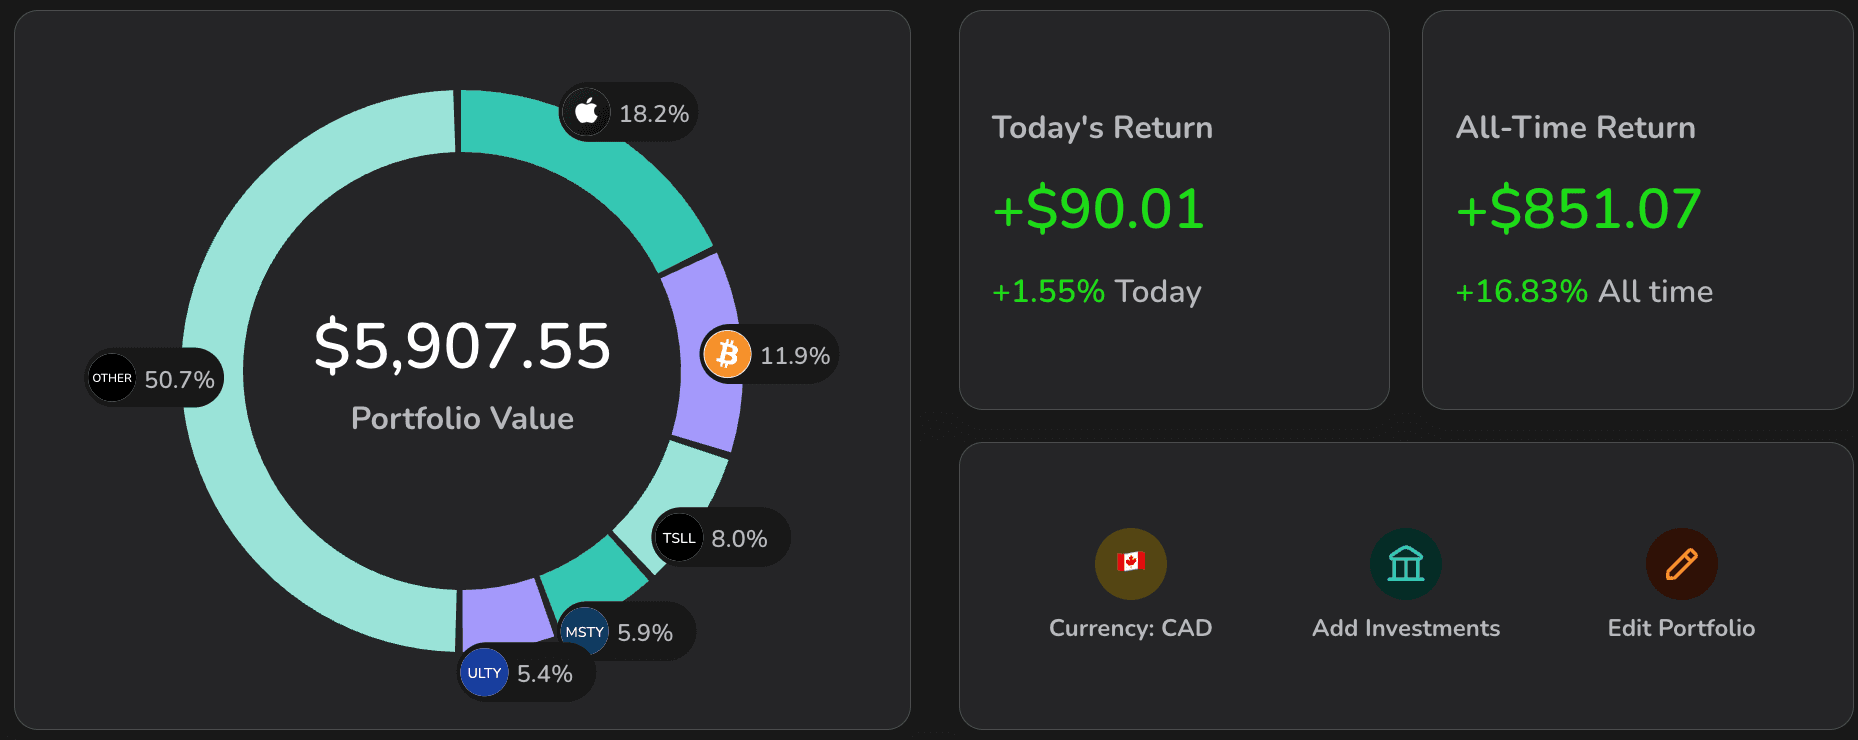Click the orange pencil edit icon
Image resolution: width=1858 pixels, height=740 pixels.
1681,563
